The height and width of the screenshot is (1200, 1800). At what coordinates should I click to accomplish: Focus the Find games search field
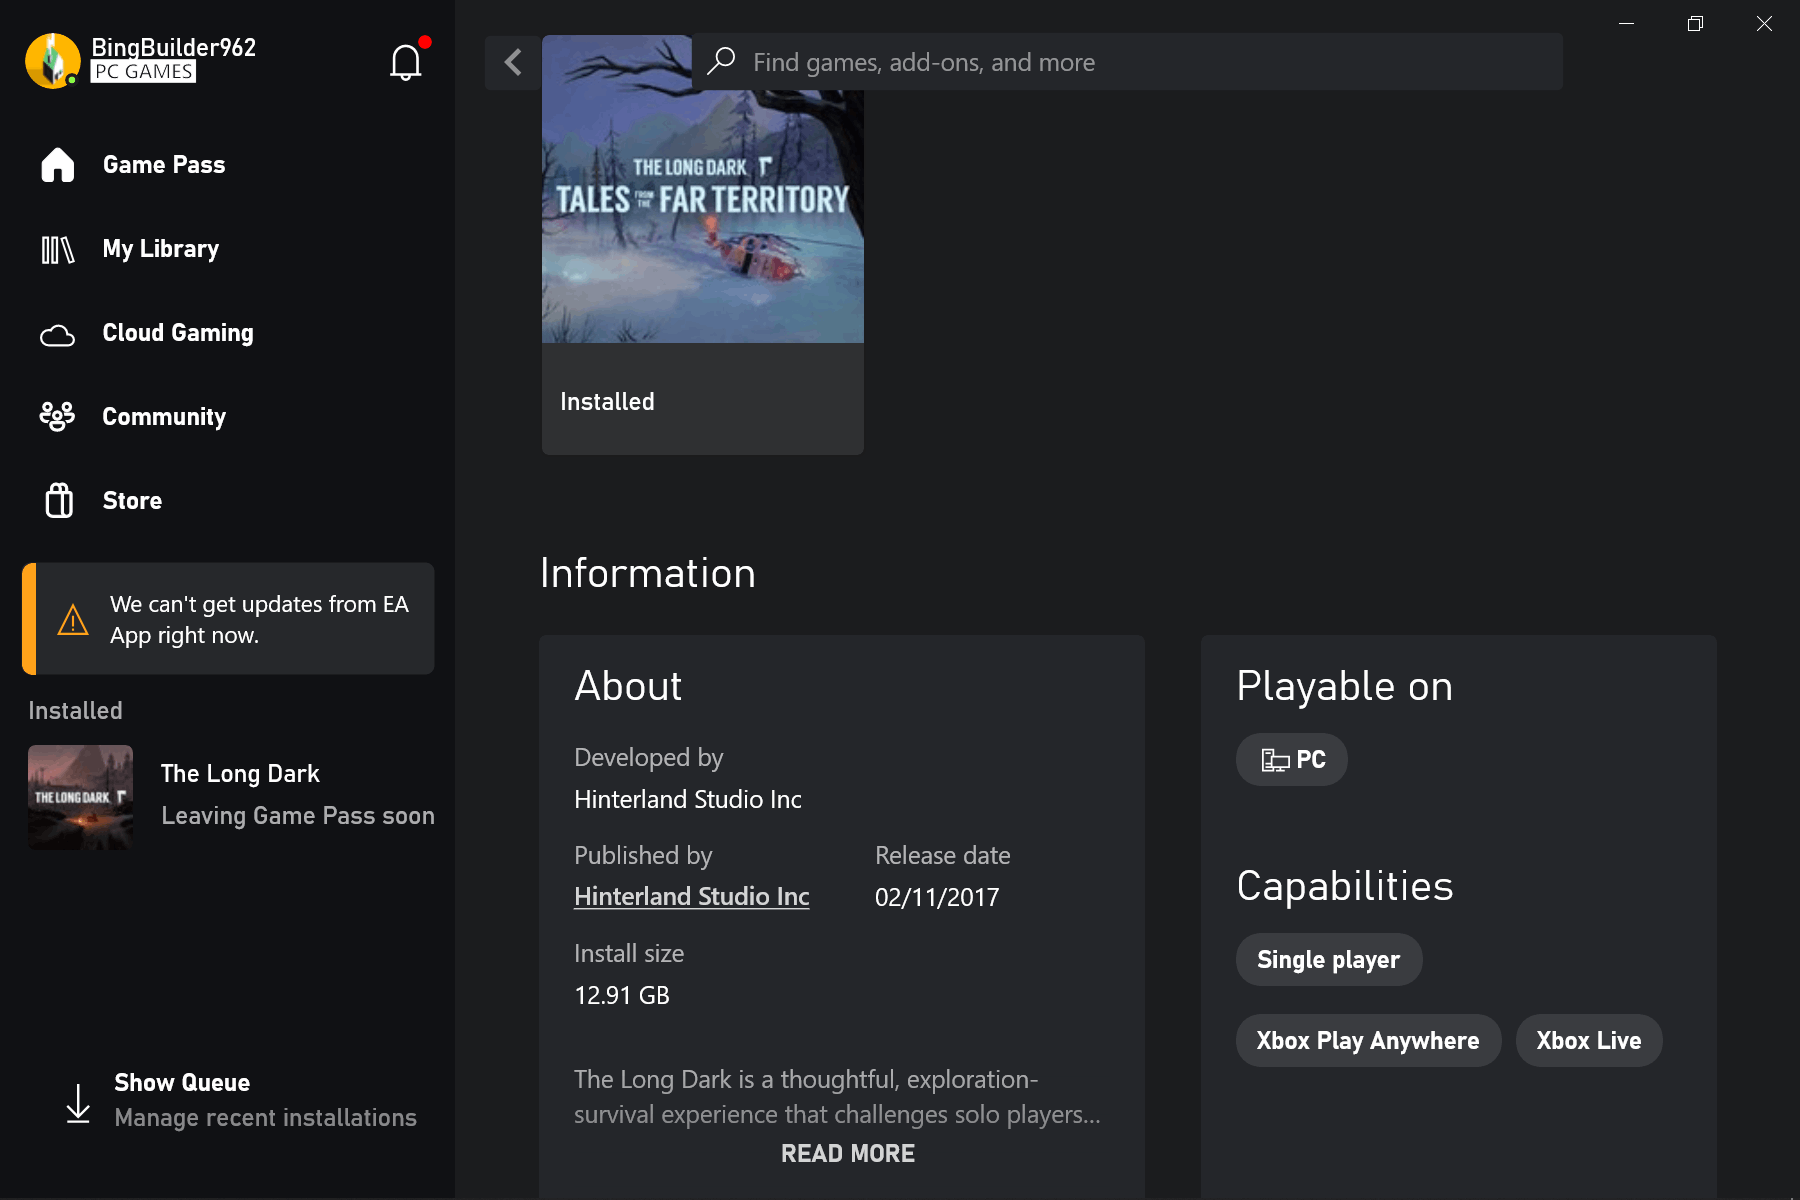pos(1128,62)
